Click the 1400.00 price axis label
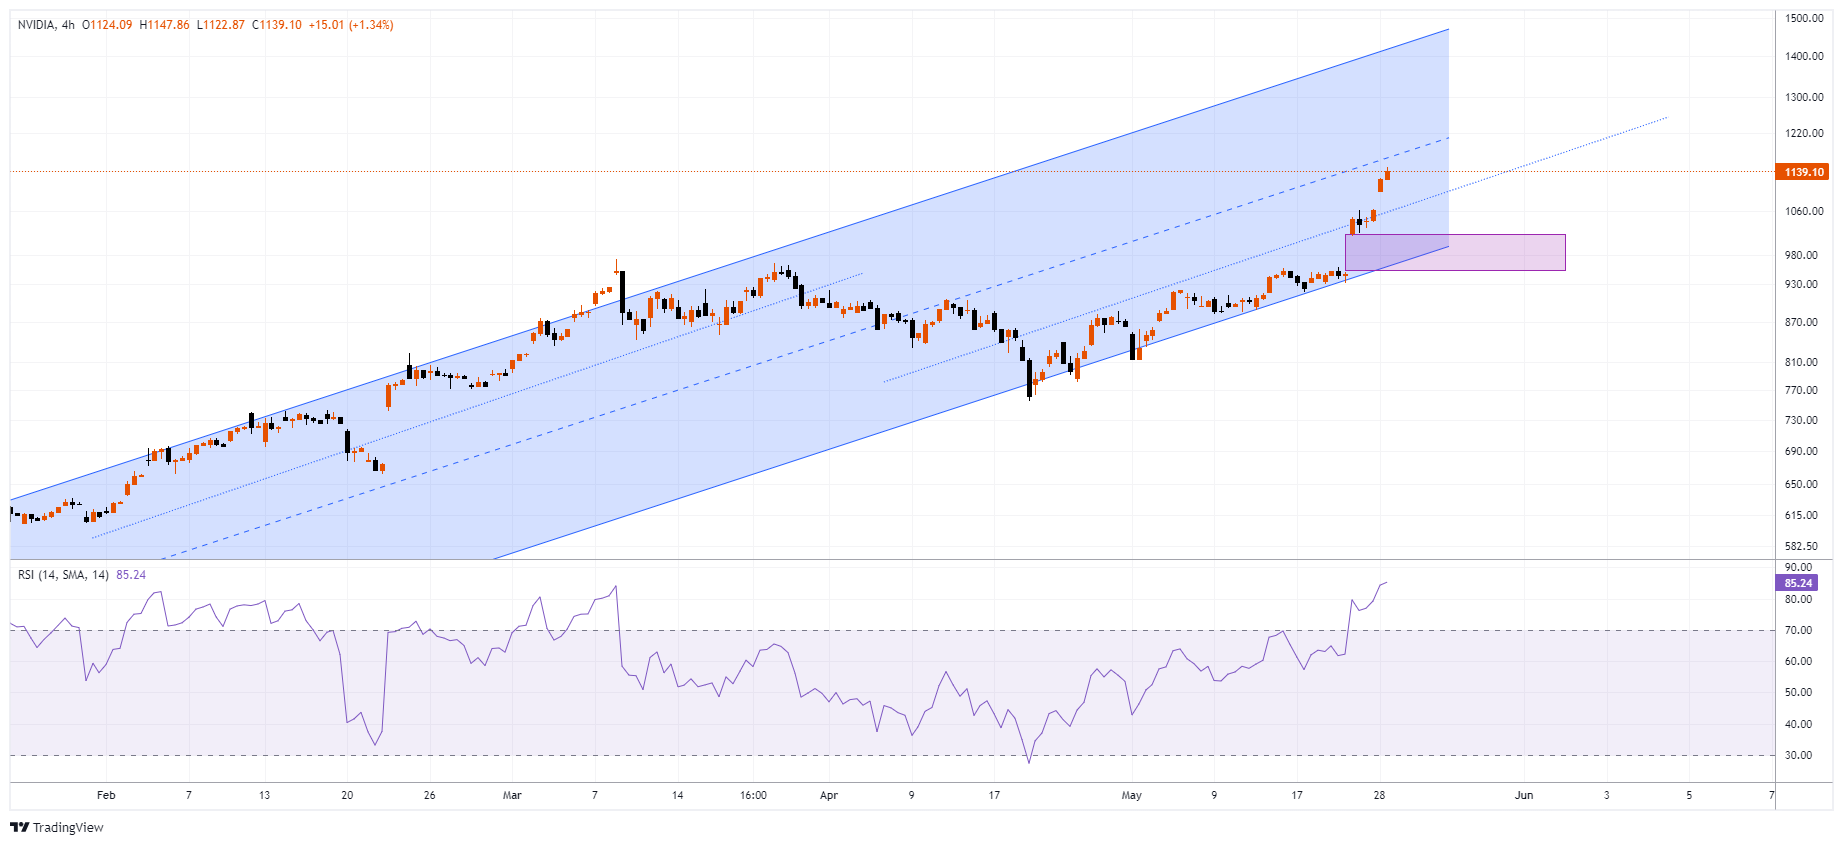 pos(1804,56)
